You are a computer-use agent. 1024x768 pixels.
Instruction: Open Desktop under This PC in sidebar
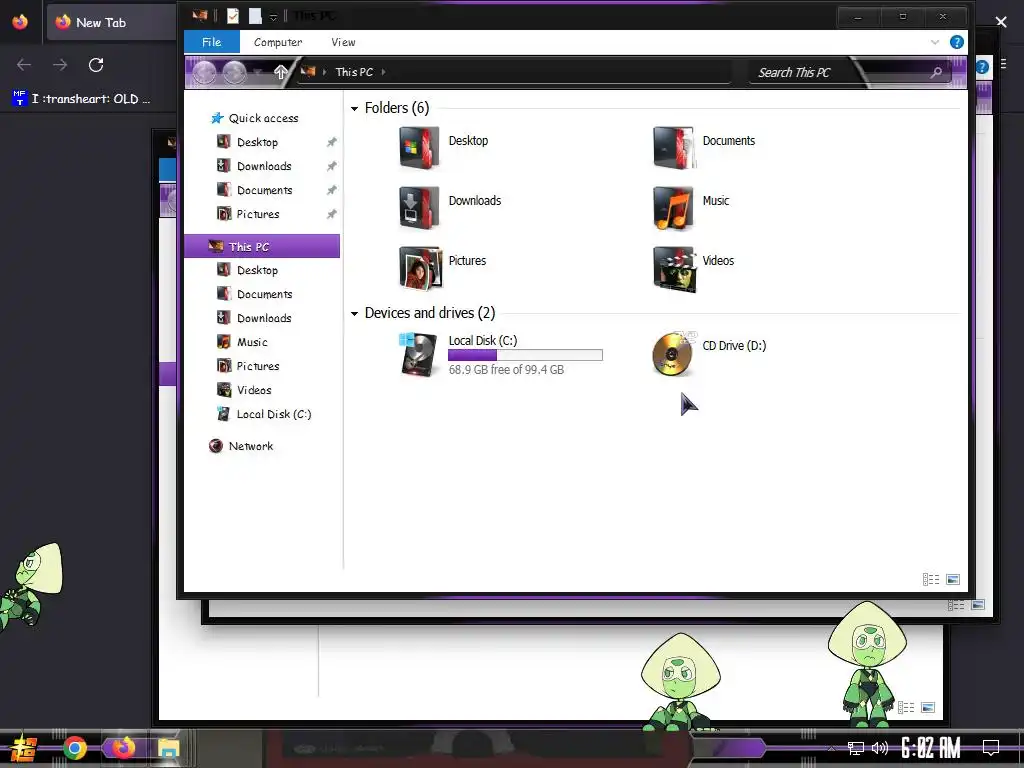pyautogui.click(x=257, y=270)
